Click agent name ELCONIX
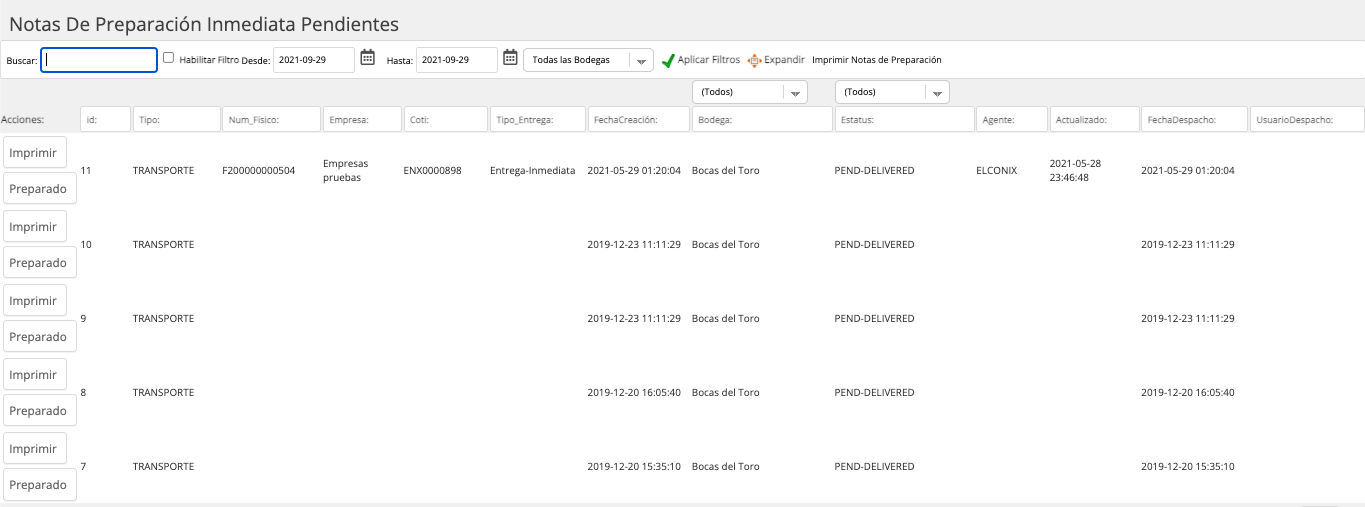 click(x=996, y=171)
